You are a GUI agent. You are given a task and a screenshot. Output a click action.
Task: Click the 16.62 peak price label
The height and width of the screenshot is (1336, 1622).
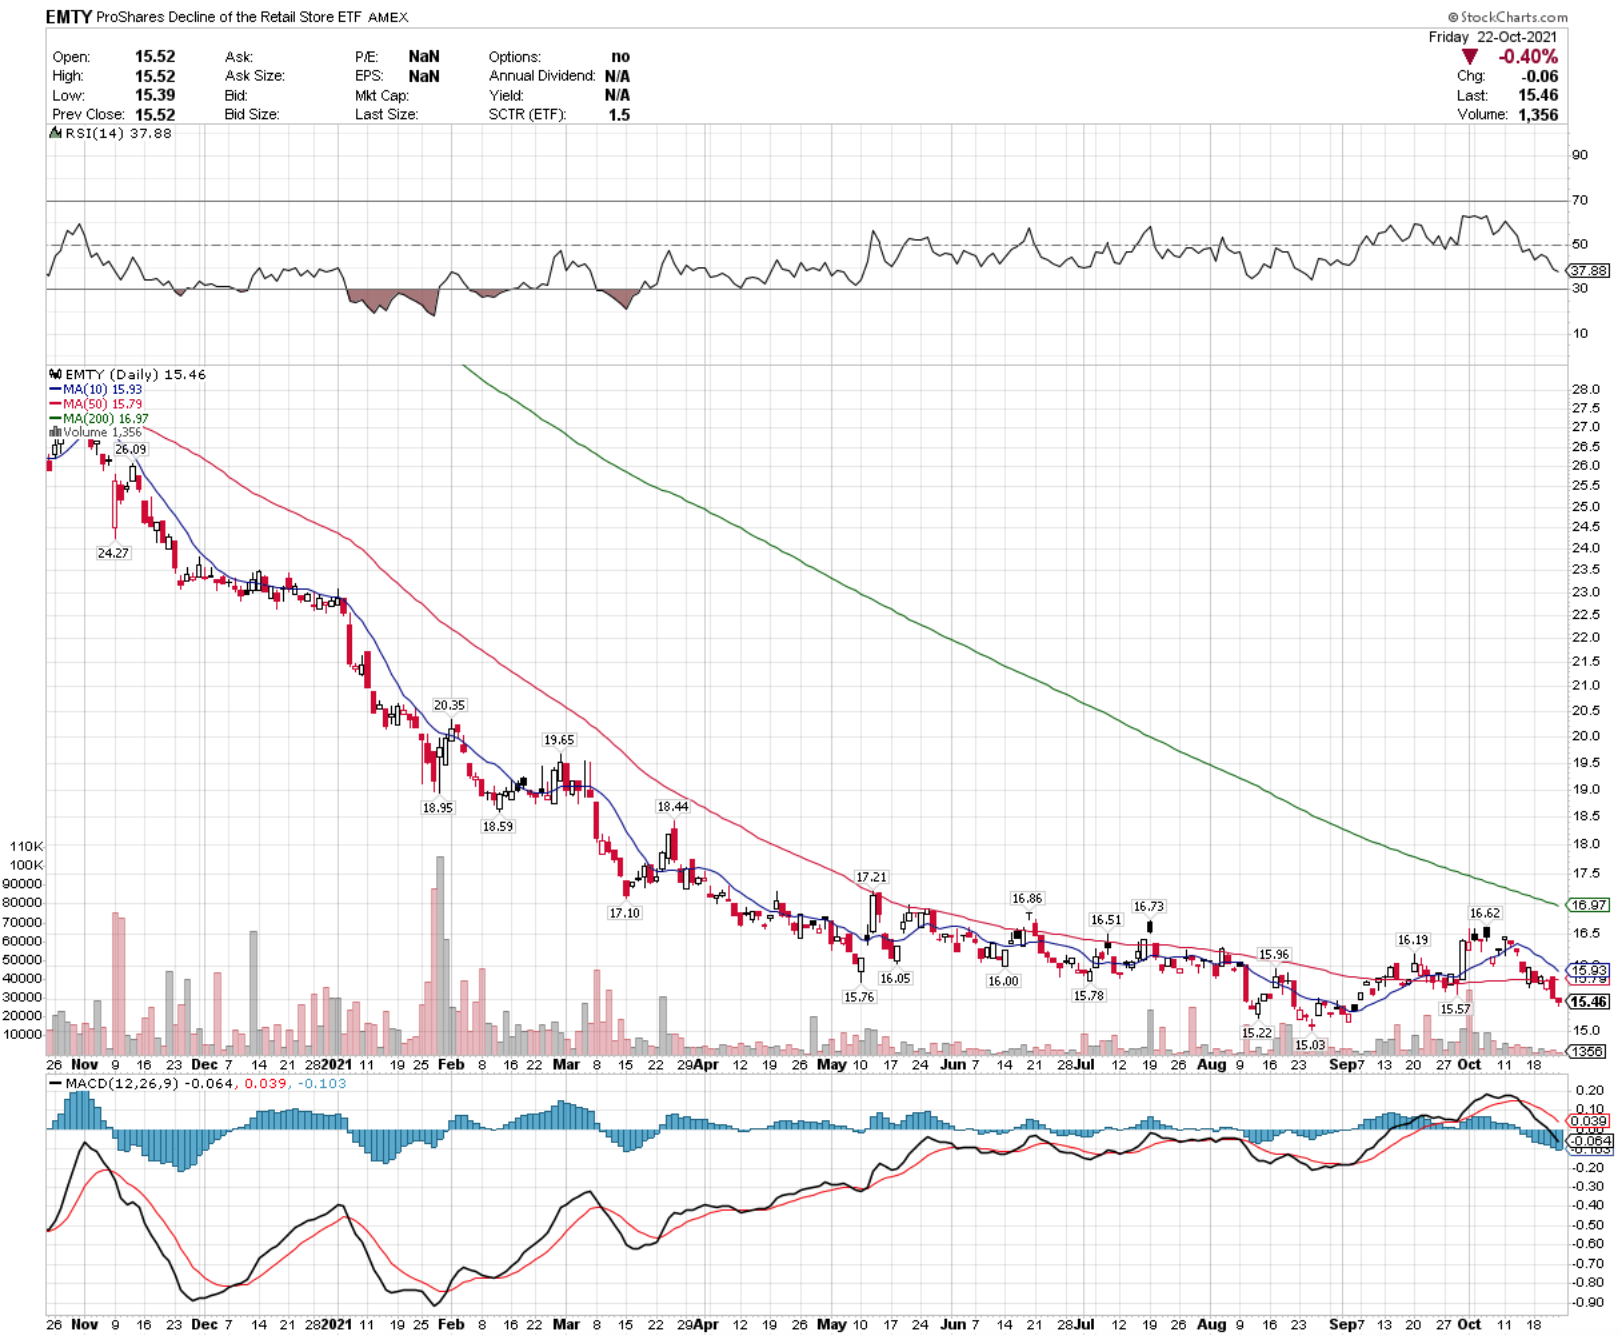(x=1484, y=912)
